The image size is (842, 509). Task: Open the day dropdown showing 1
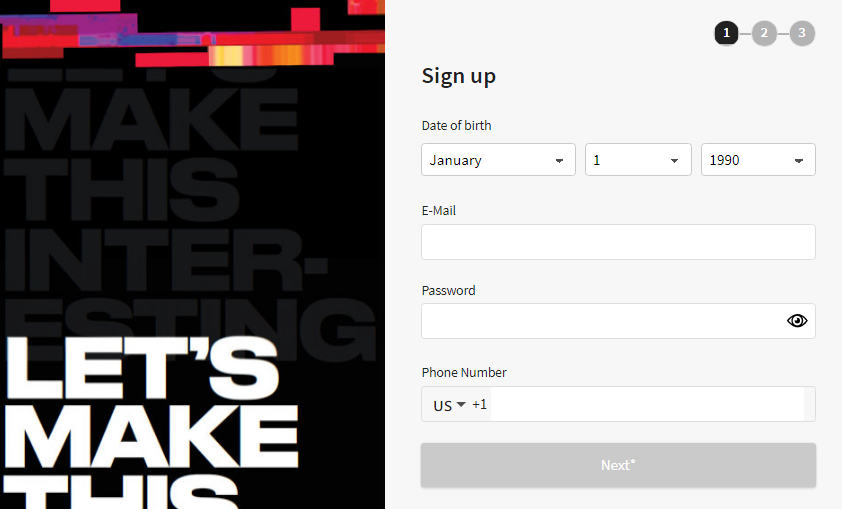coord(638,159)
